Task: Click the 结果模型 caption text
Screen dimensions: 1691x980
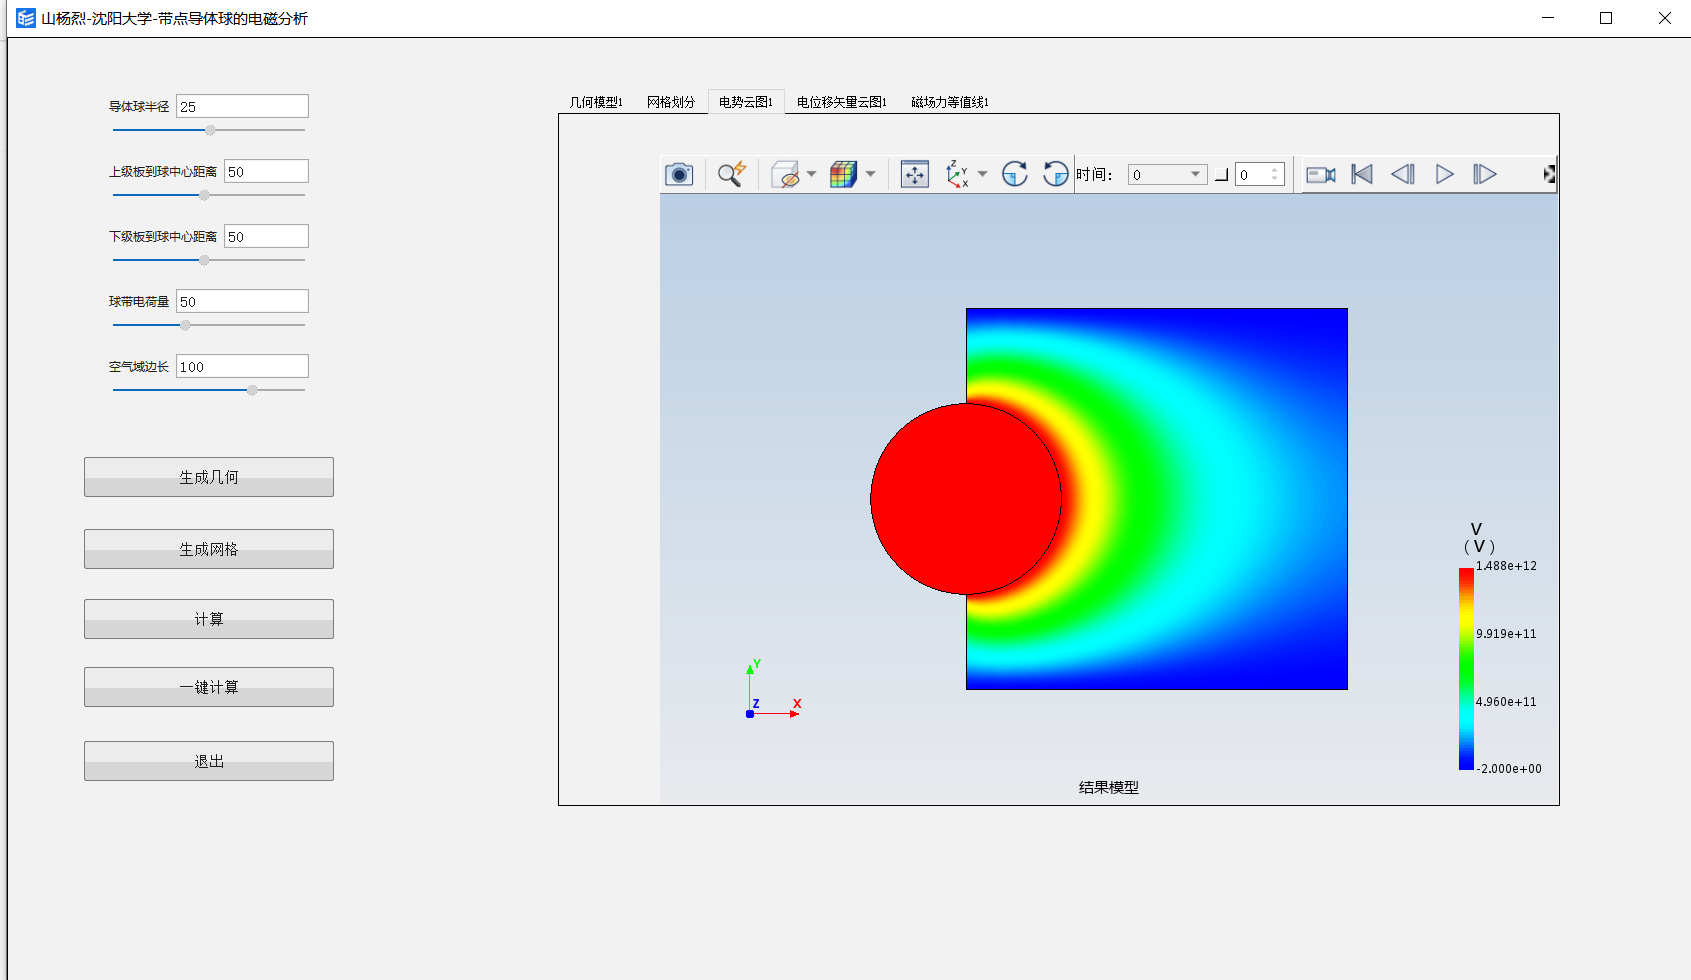Action: pyautogui.click(x=1109, y=787)
